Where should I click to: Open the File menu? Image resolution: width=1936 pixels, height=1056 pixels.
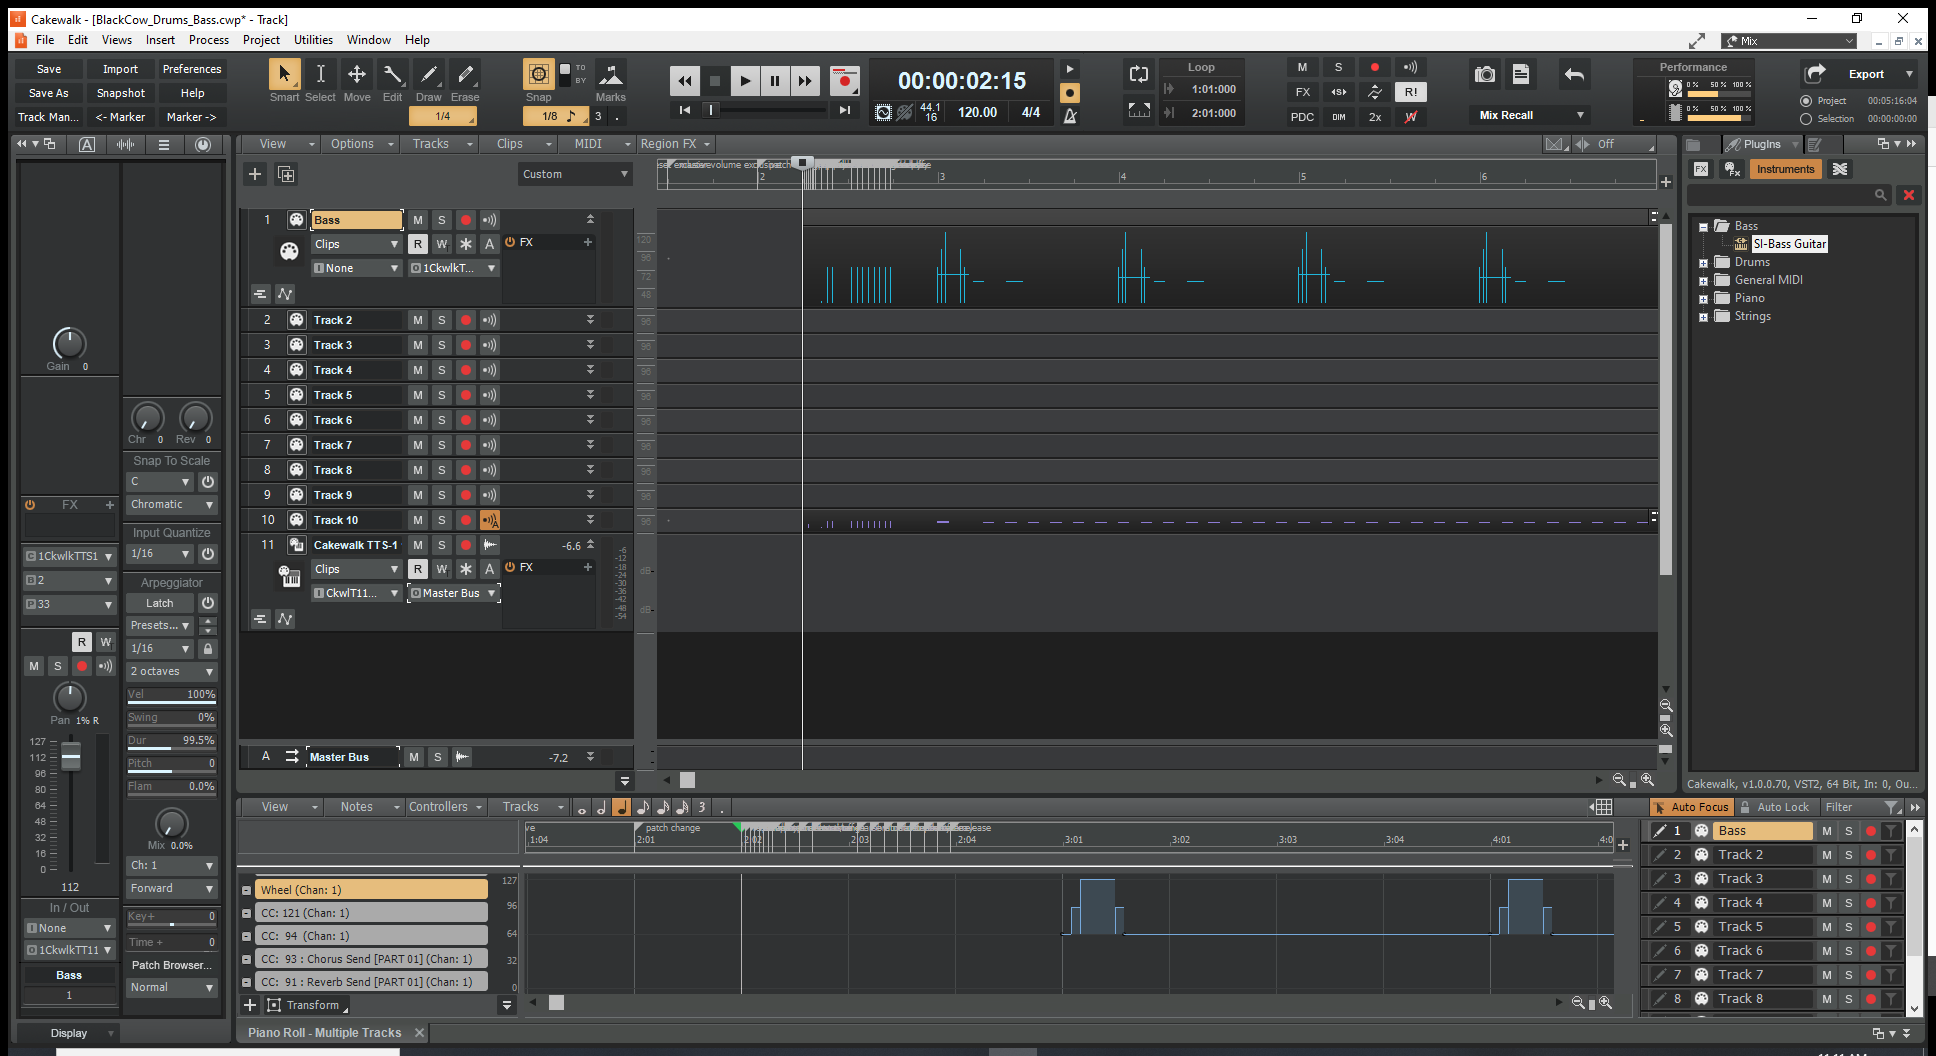[45, 40]
